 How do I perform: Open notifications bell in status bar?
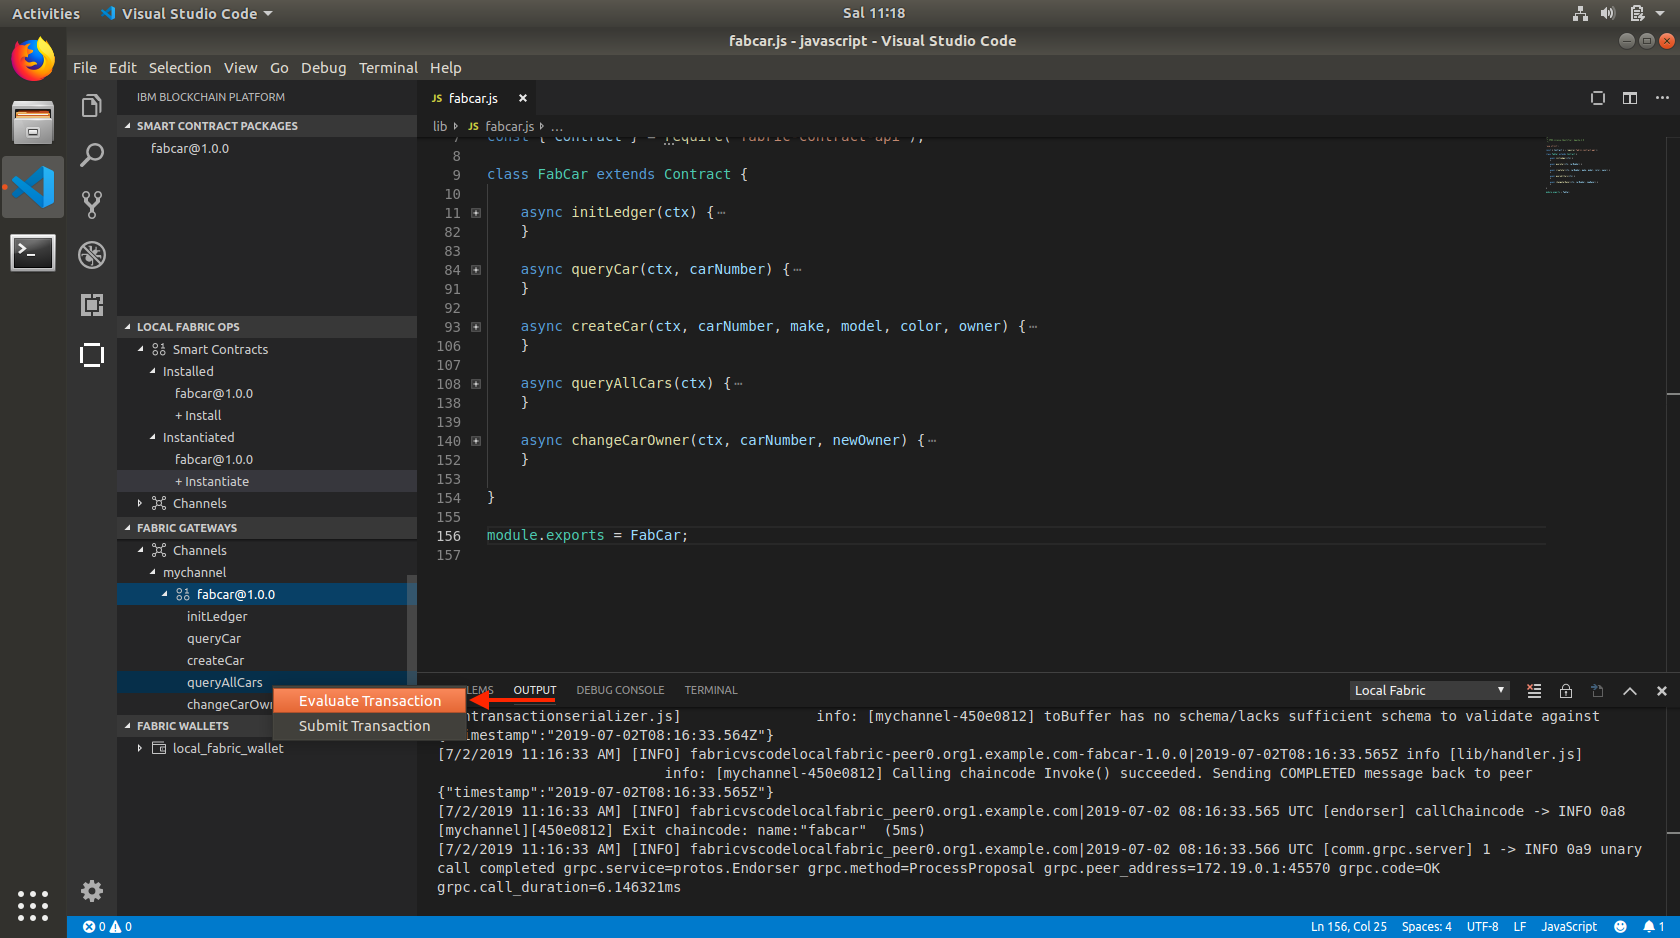click(1653, 927)
